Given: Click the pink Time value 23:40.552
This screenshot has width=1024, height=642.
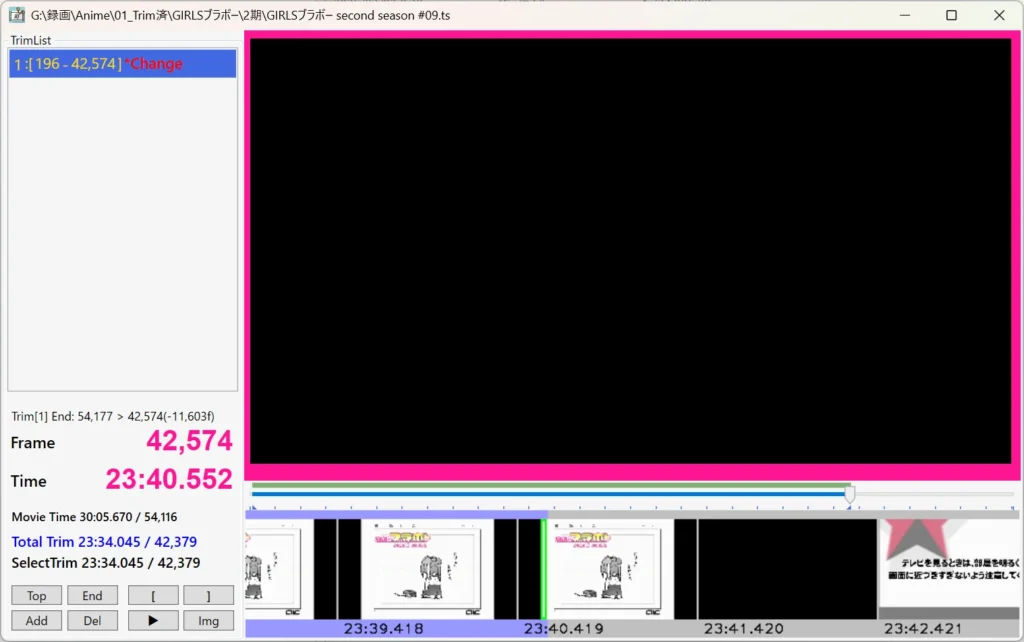Looking at the screenshot, I should (169, 480).
